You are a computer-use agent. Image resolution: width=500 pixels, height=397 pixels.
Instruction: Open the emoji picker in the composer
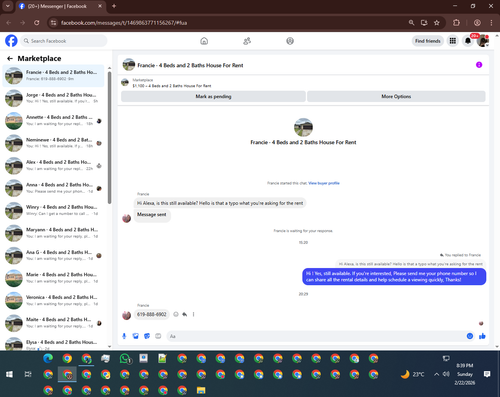(470, 336)
